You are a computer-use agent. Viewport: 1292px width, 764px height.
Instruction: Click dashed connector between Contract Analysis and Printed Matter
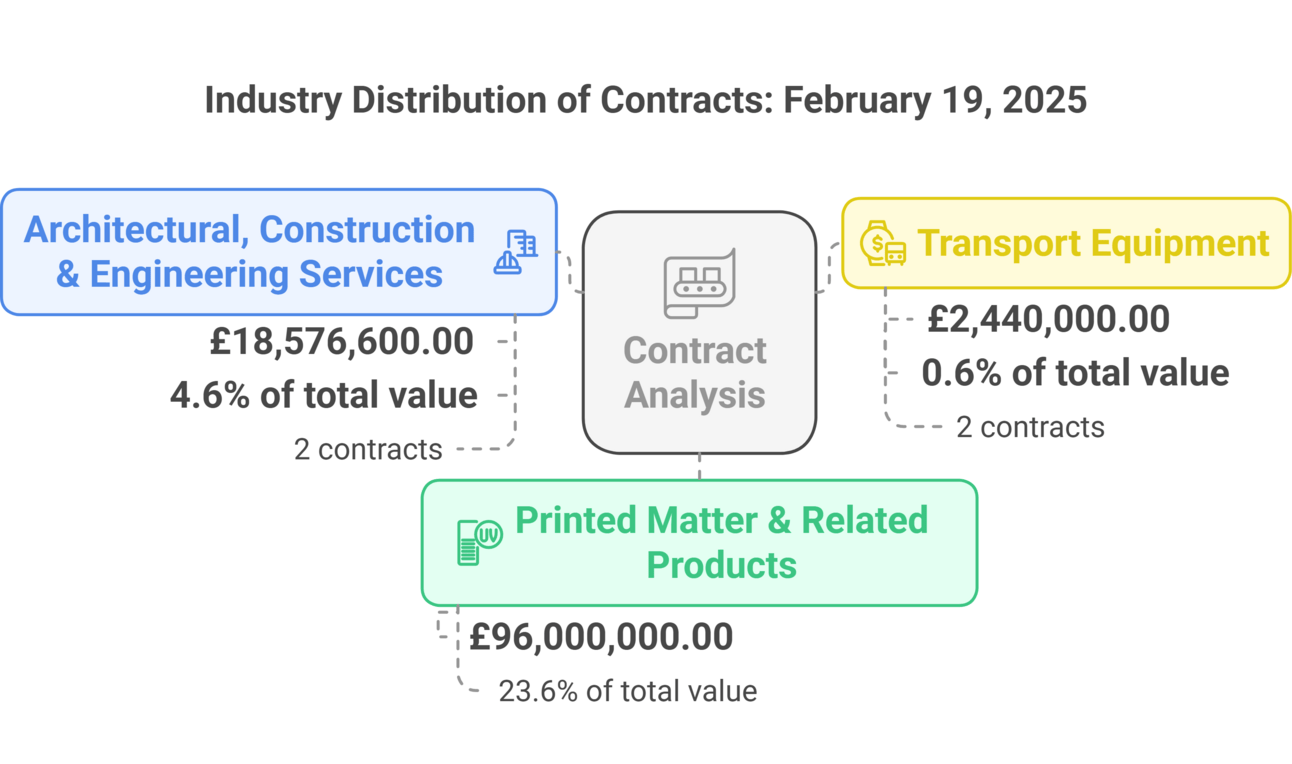699,467
